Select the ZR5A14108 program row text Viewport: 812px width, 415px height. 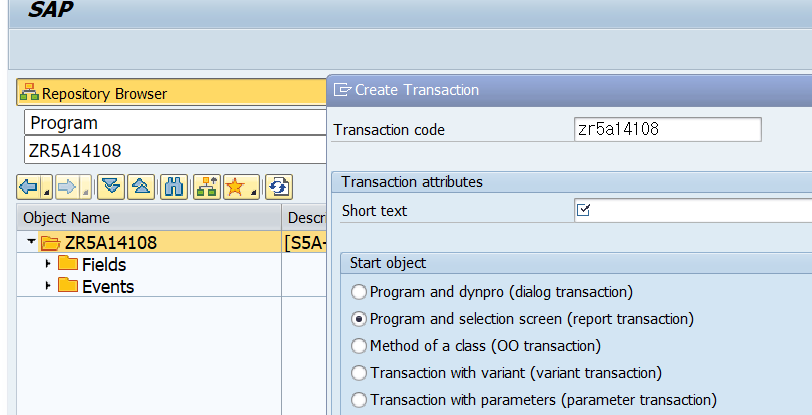tap(111, 242)
